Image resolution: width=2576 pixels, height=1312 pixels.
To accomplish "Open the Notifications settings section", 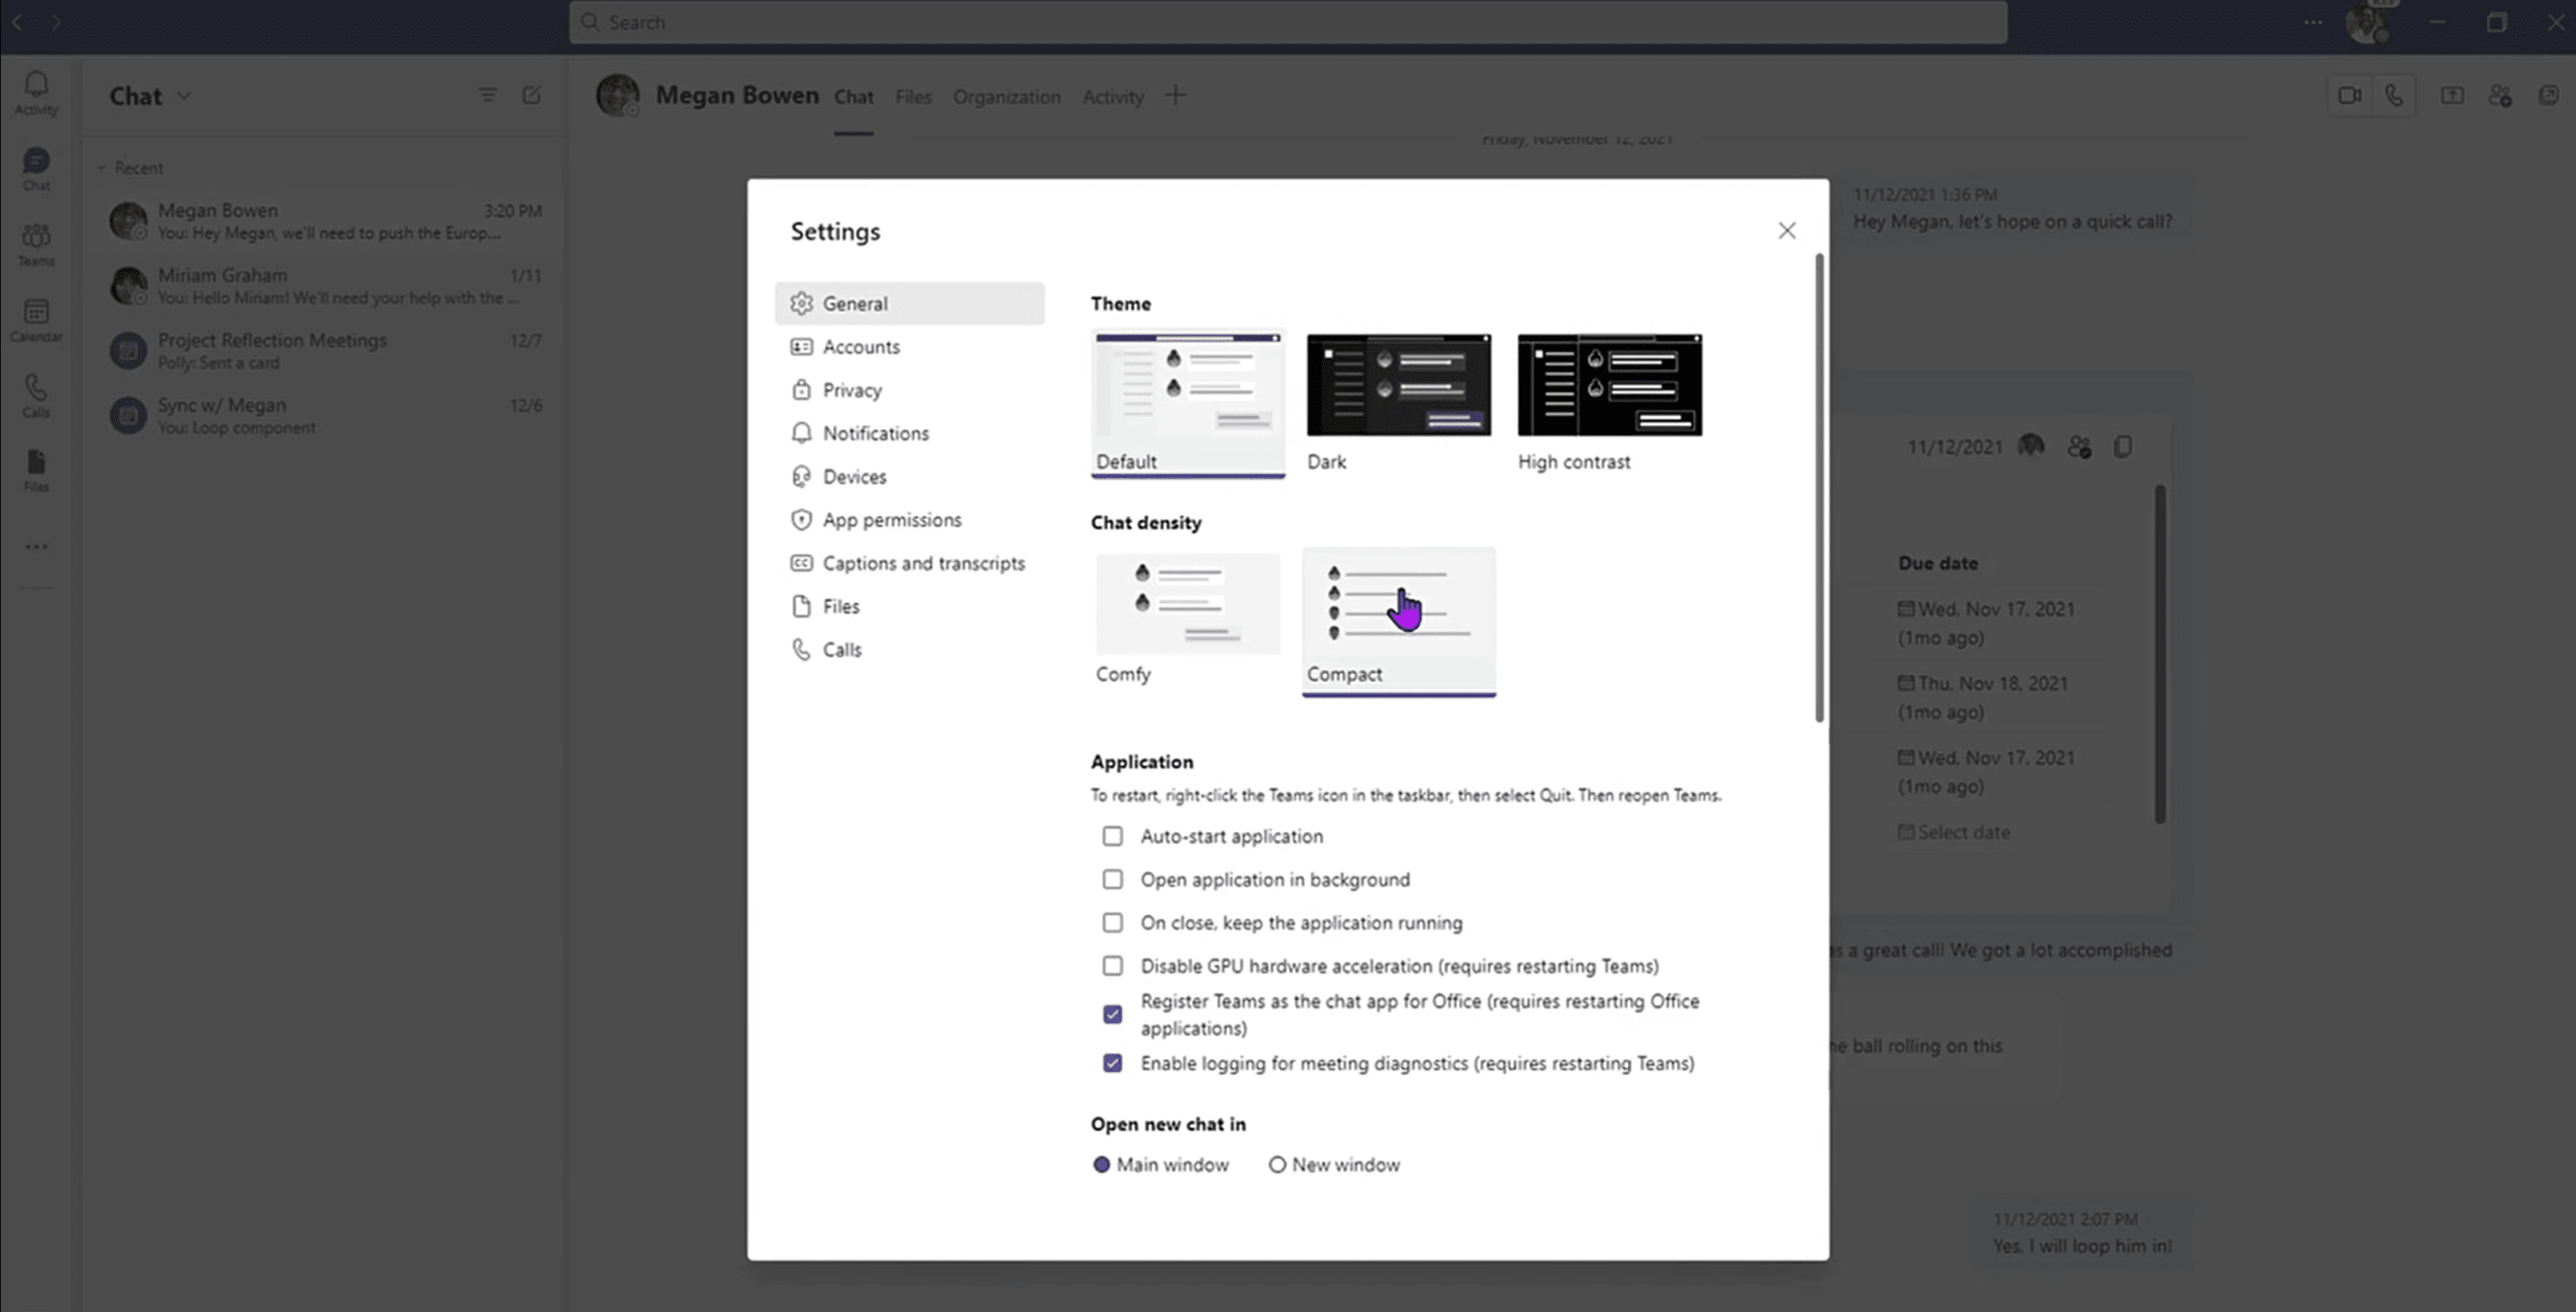I will click(x=909, y=433).
